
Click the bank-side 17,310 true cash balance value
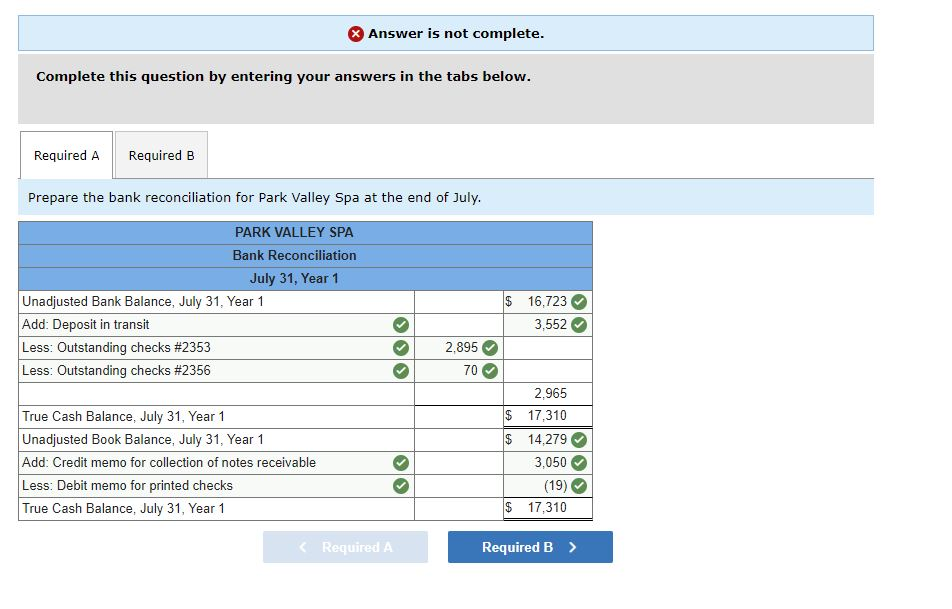tap(547, 416)
